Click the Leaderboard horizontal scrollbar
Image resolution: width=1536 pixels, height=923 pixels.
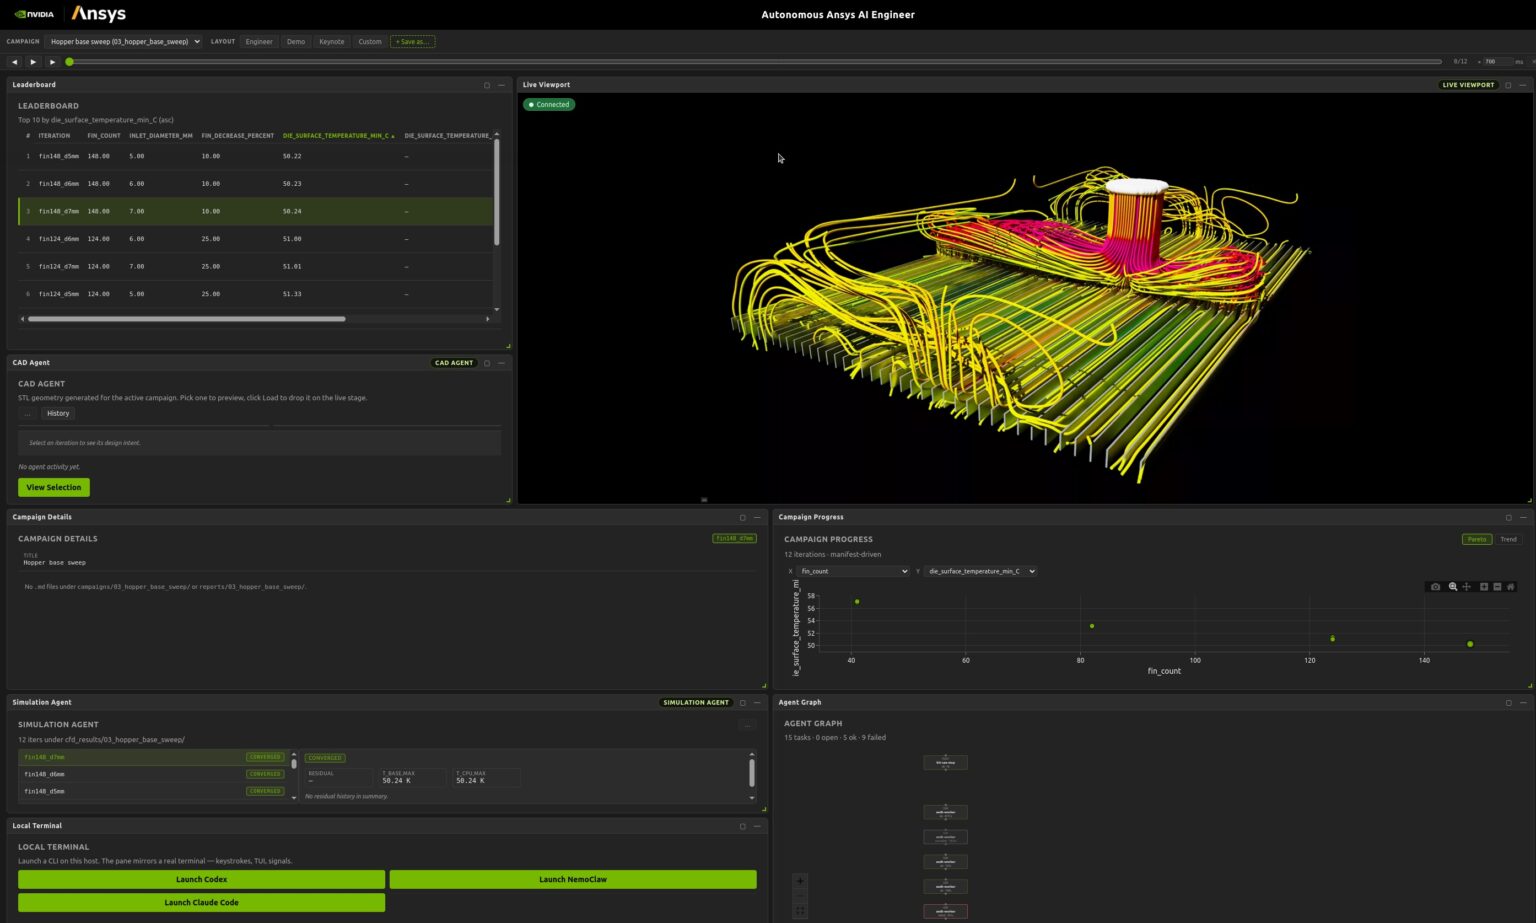[x=187, y=319]
